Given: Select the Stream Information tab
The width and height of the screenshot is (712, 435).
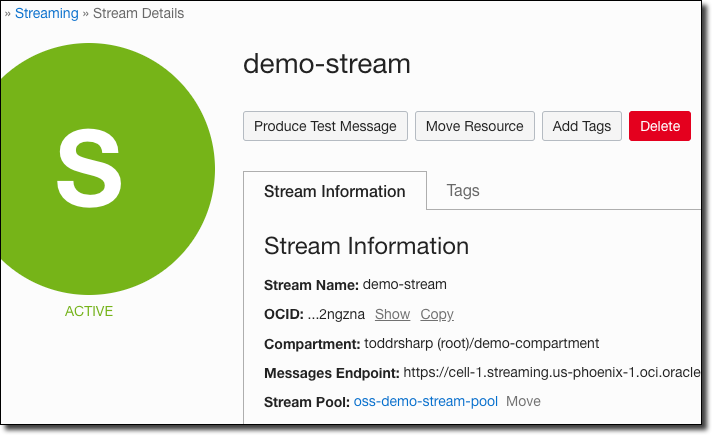Looking at the screenshot, I should pos(334,191).
